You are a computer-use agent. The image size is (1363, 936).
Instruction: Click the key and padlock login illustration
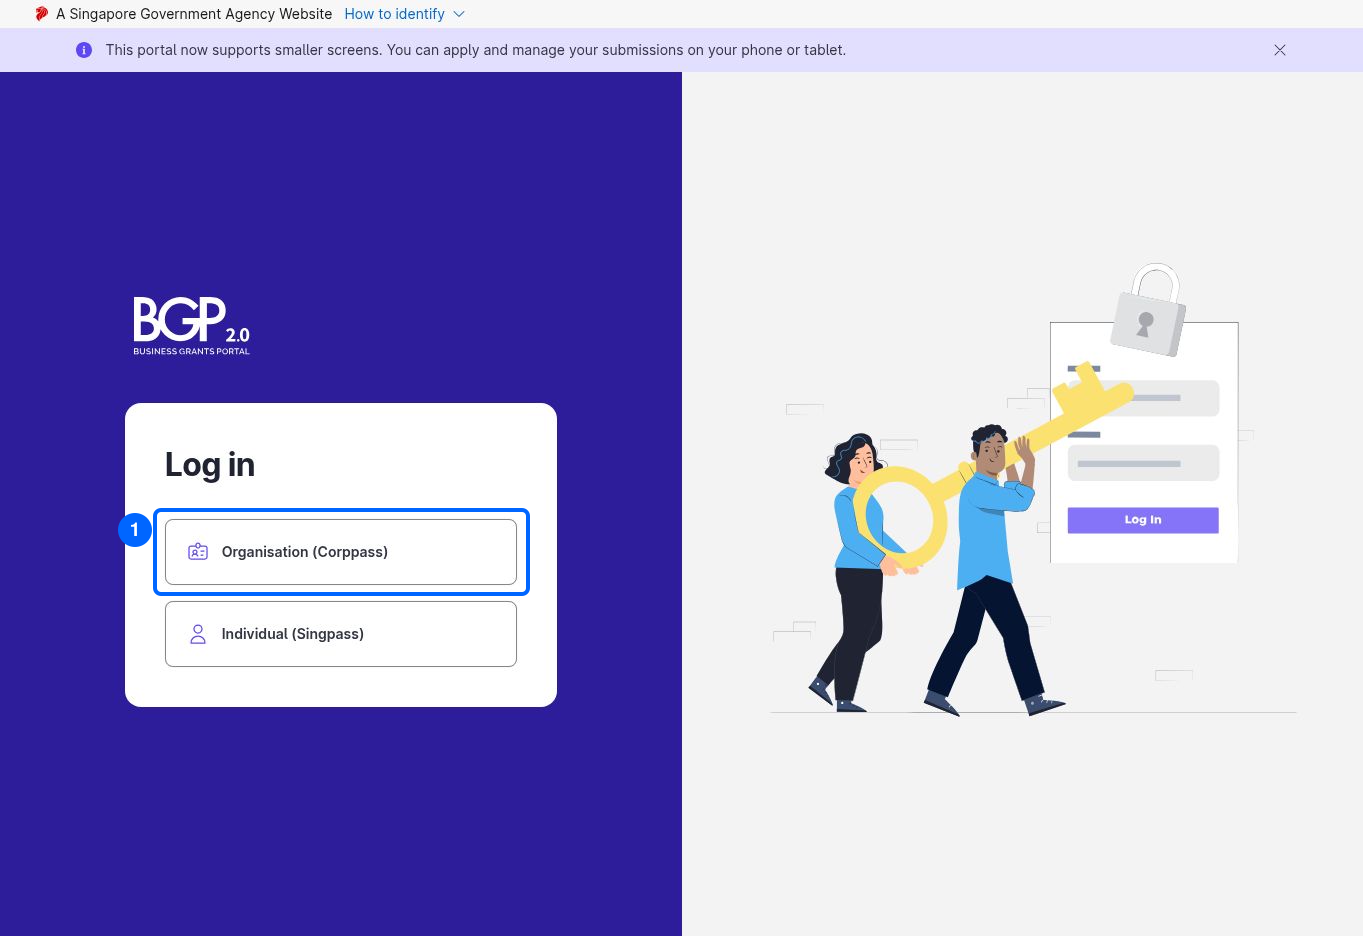[x=1034, y=490]
